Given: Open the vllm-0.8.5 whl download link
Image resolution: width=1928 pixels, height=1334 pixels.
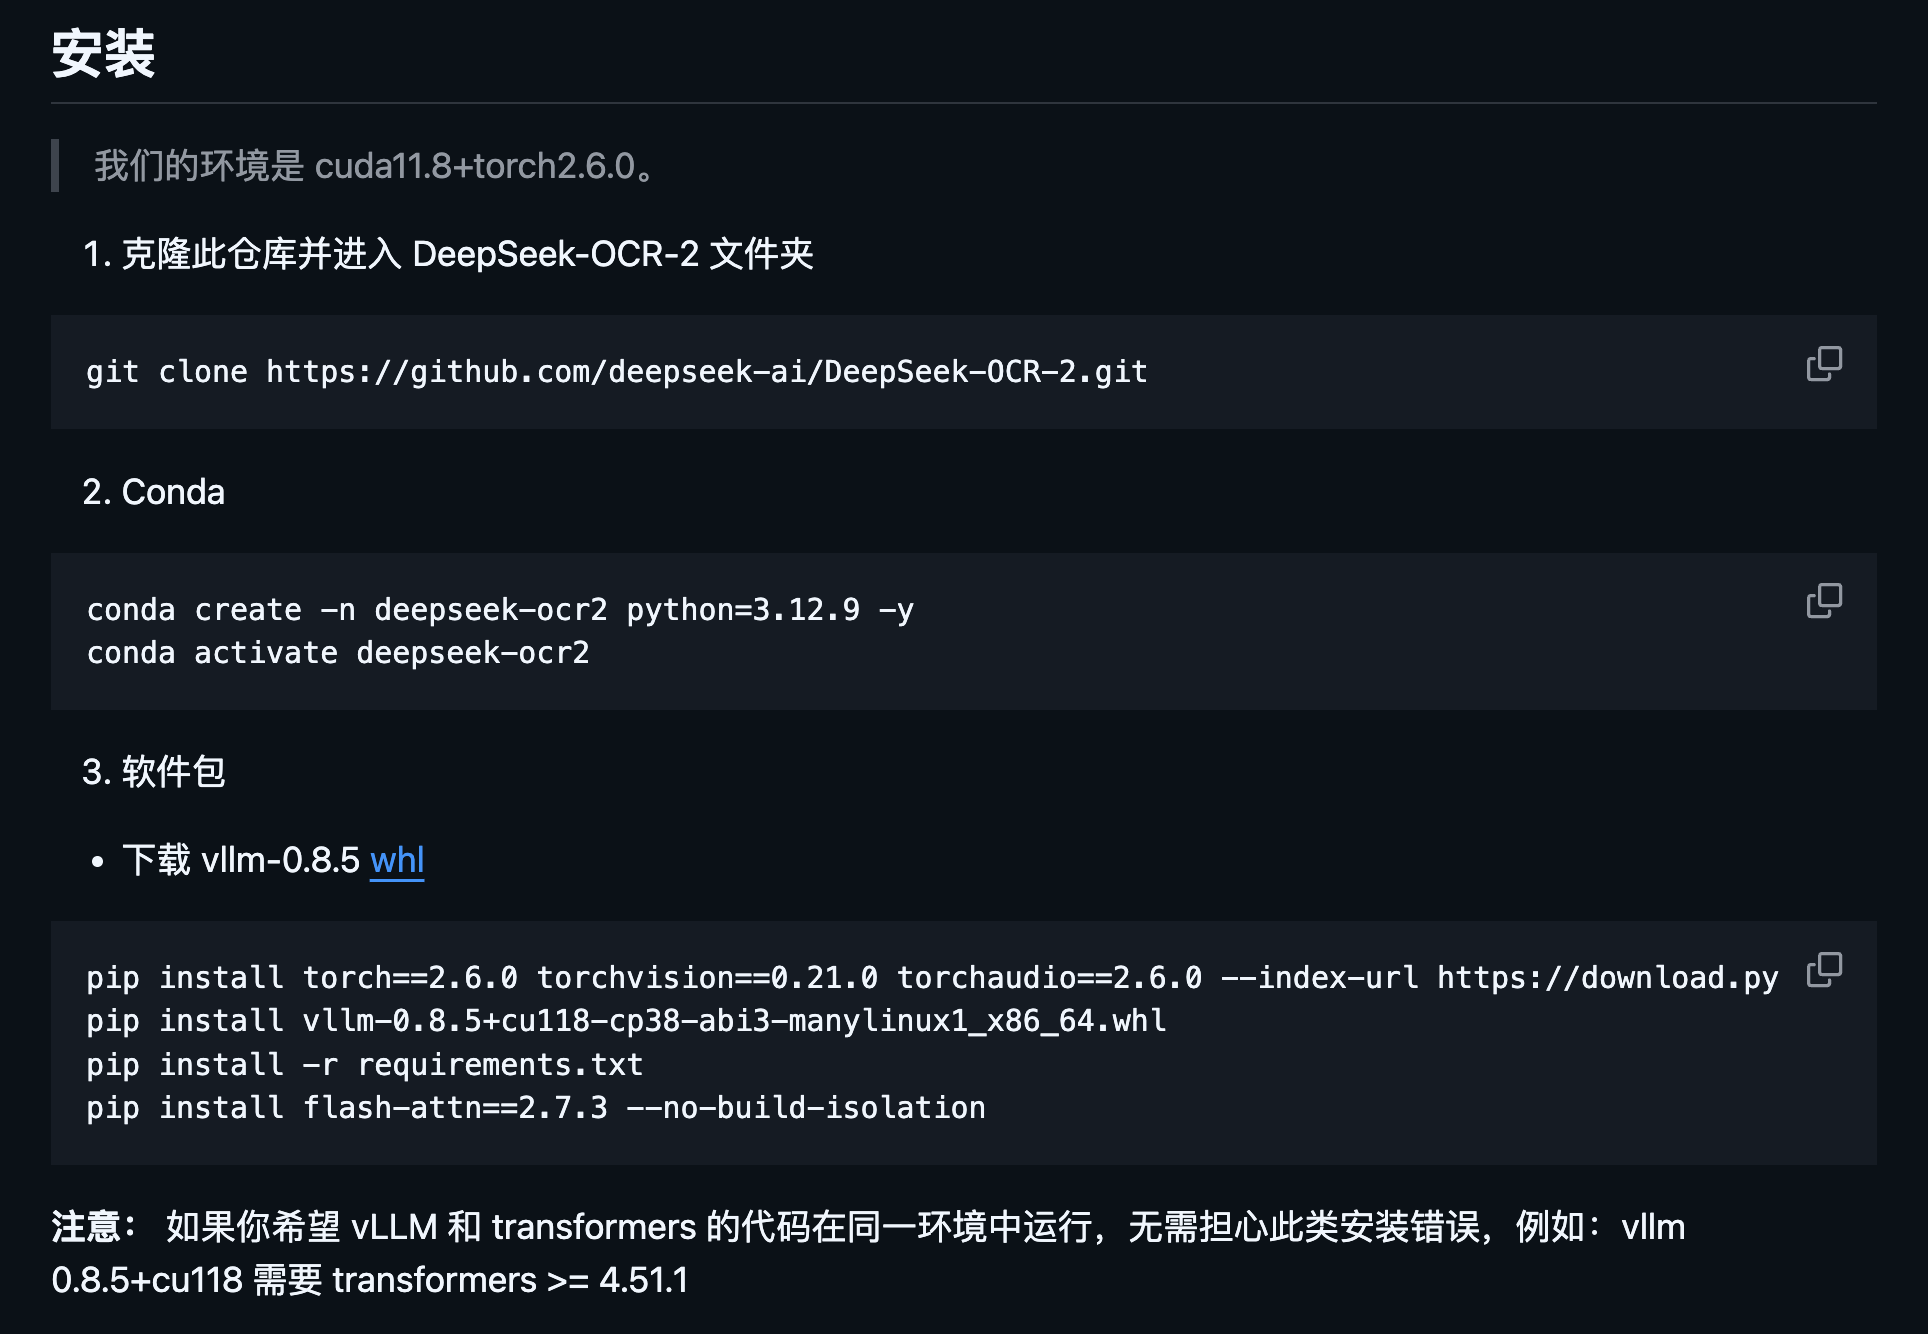Looking at the screenshot, I should [396, 860].
